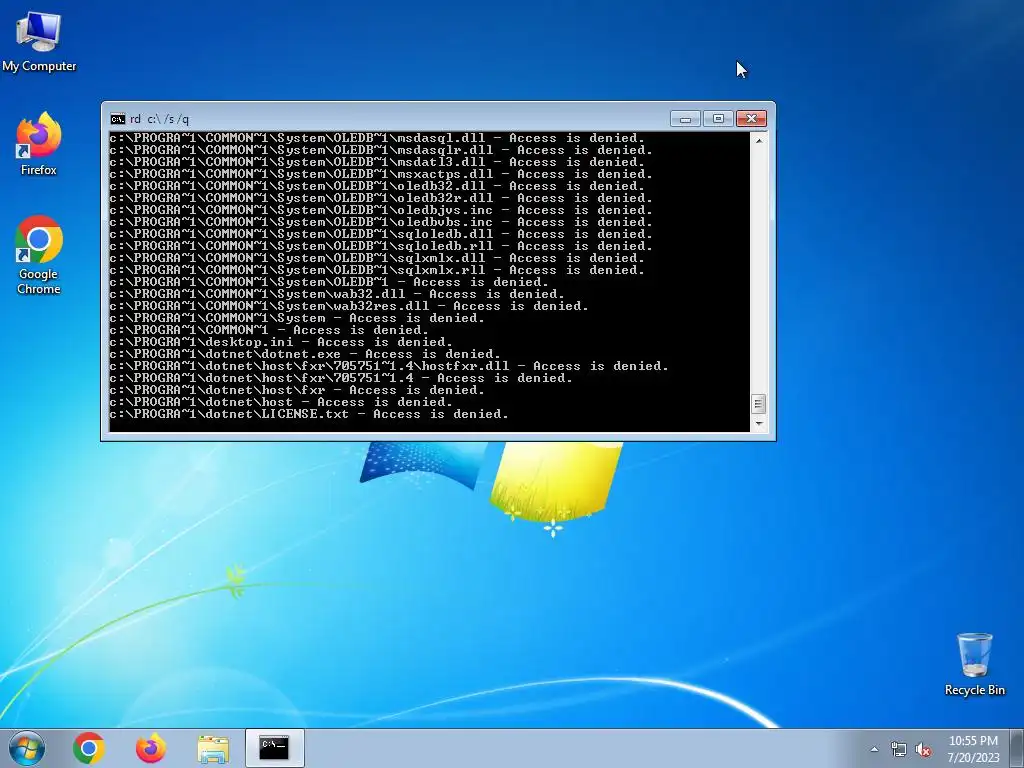Click the line ending host\fxr - Access is denied
Viewport: 1024px width, 768px height.
pyautogui.click(x=297, y=390)
